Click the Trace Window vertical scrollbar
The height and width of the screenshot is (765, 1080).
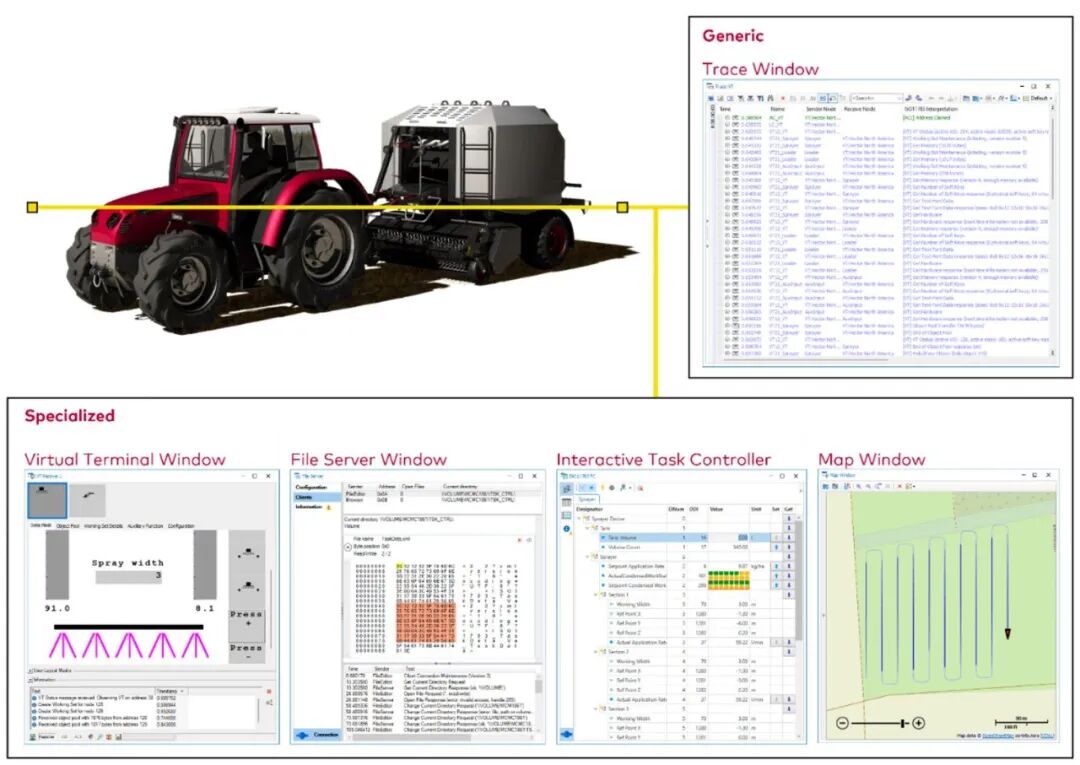click(x=1052, y=158)
